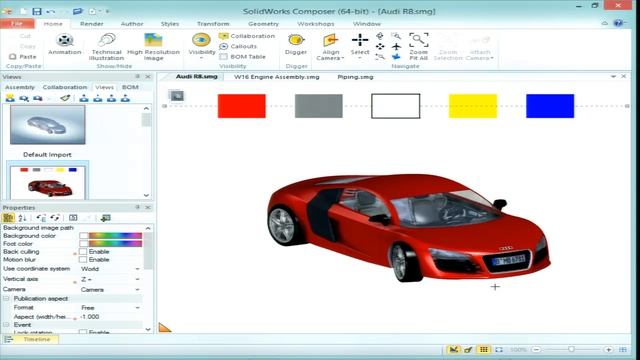Screen dimensions: 640x360
Task: Click the gray color swatch
Action: click(x=319, y=106)
